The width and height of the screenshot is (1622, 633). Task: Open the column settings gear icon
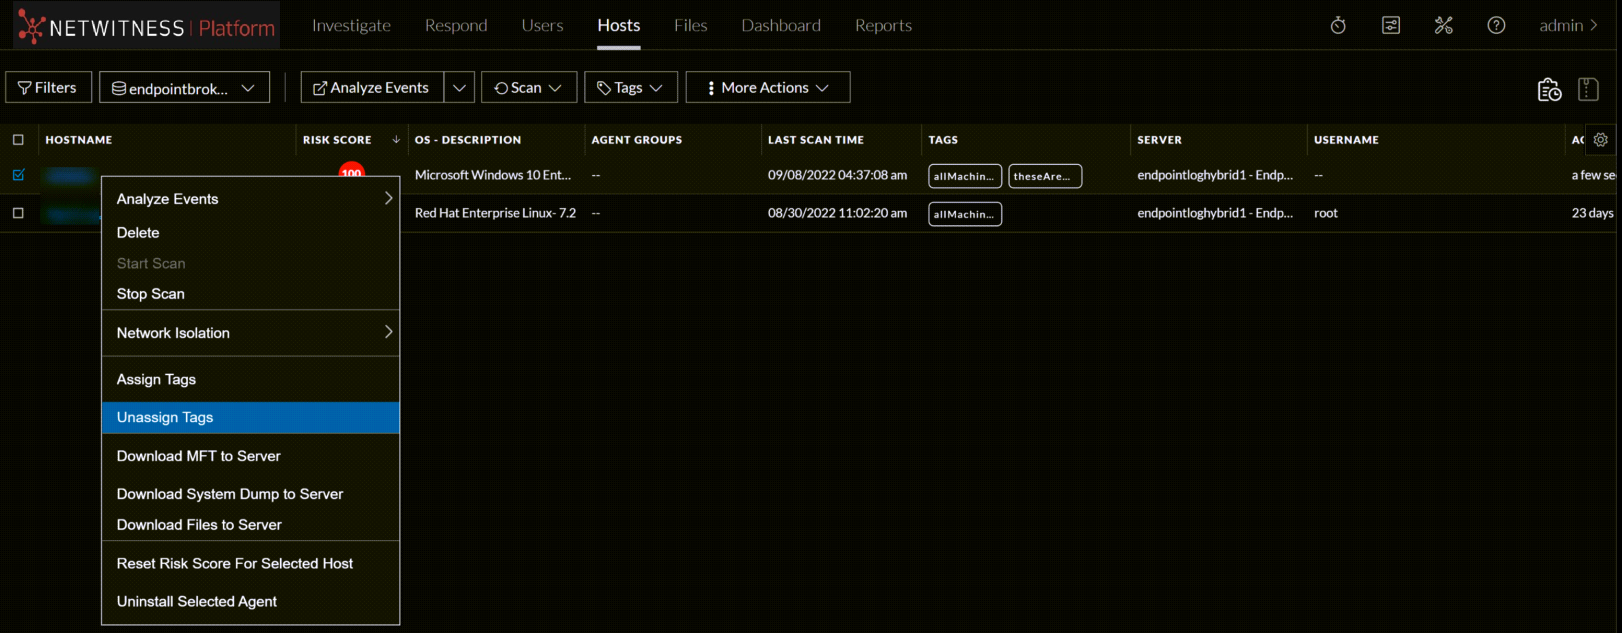pos(1600,140)
